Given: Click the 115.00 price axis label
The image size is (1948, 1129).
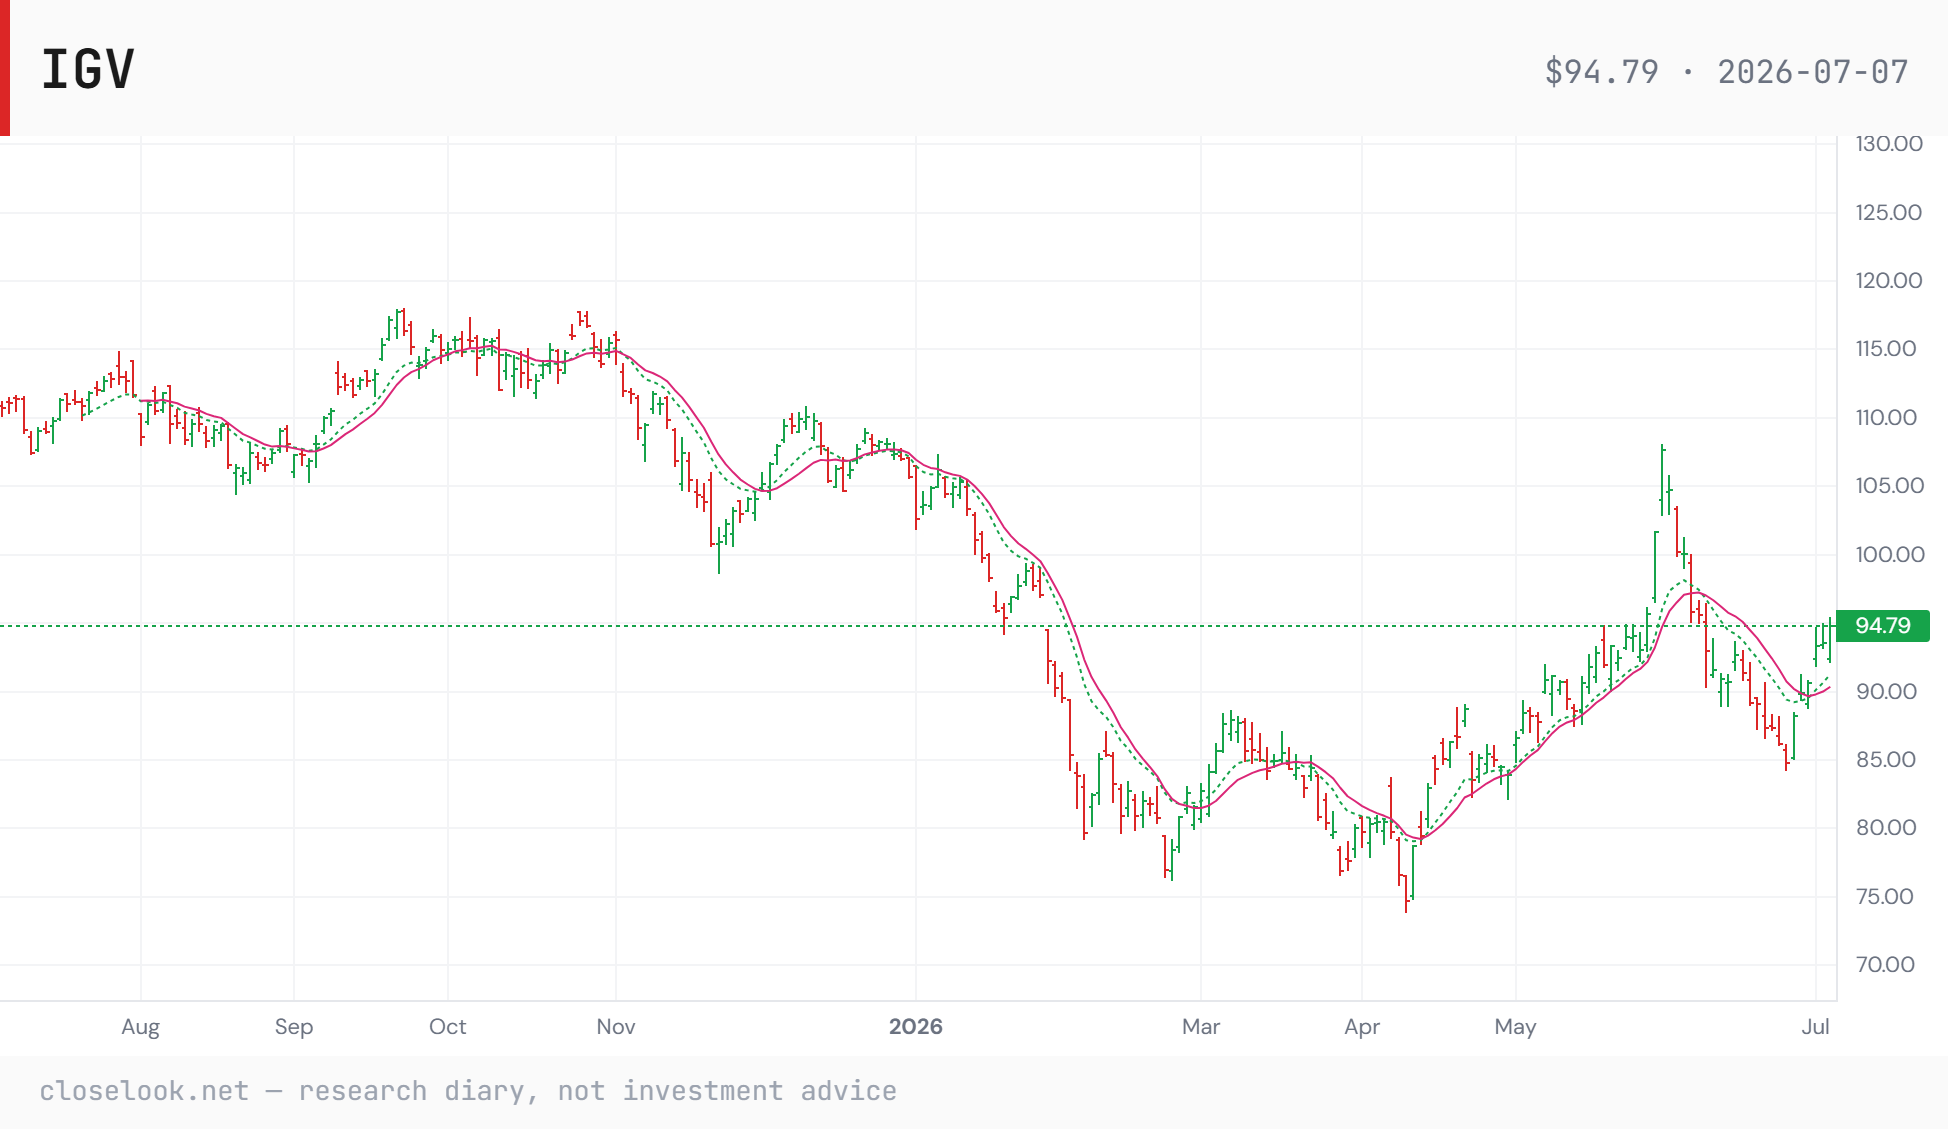Looking at the screenshot, I should tap(1886, 349).
